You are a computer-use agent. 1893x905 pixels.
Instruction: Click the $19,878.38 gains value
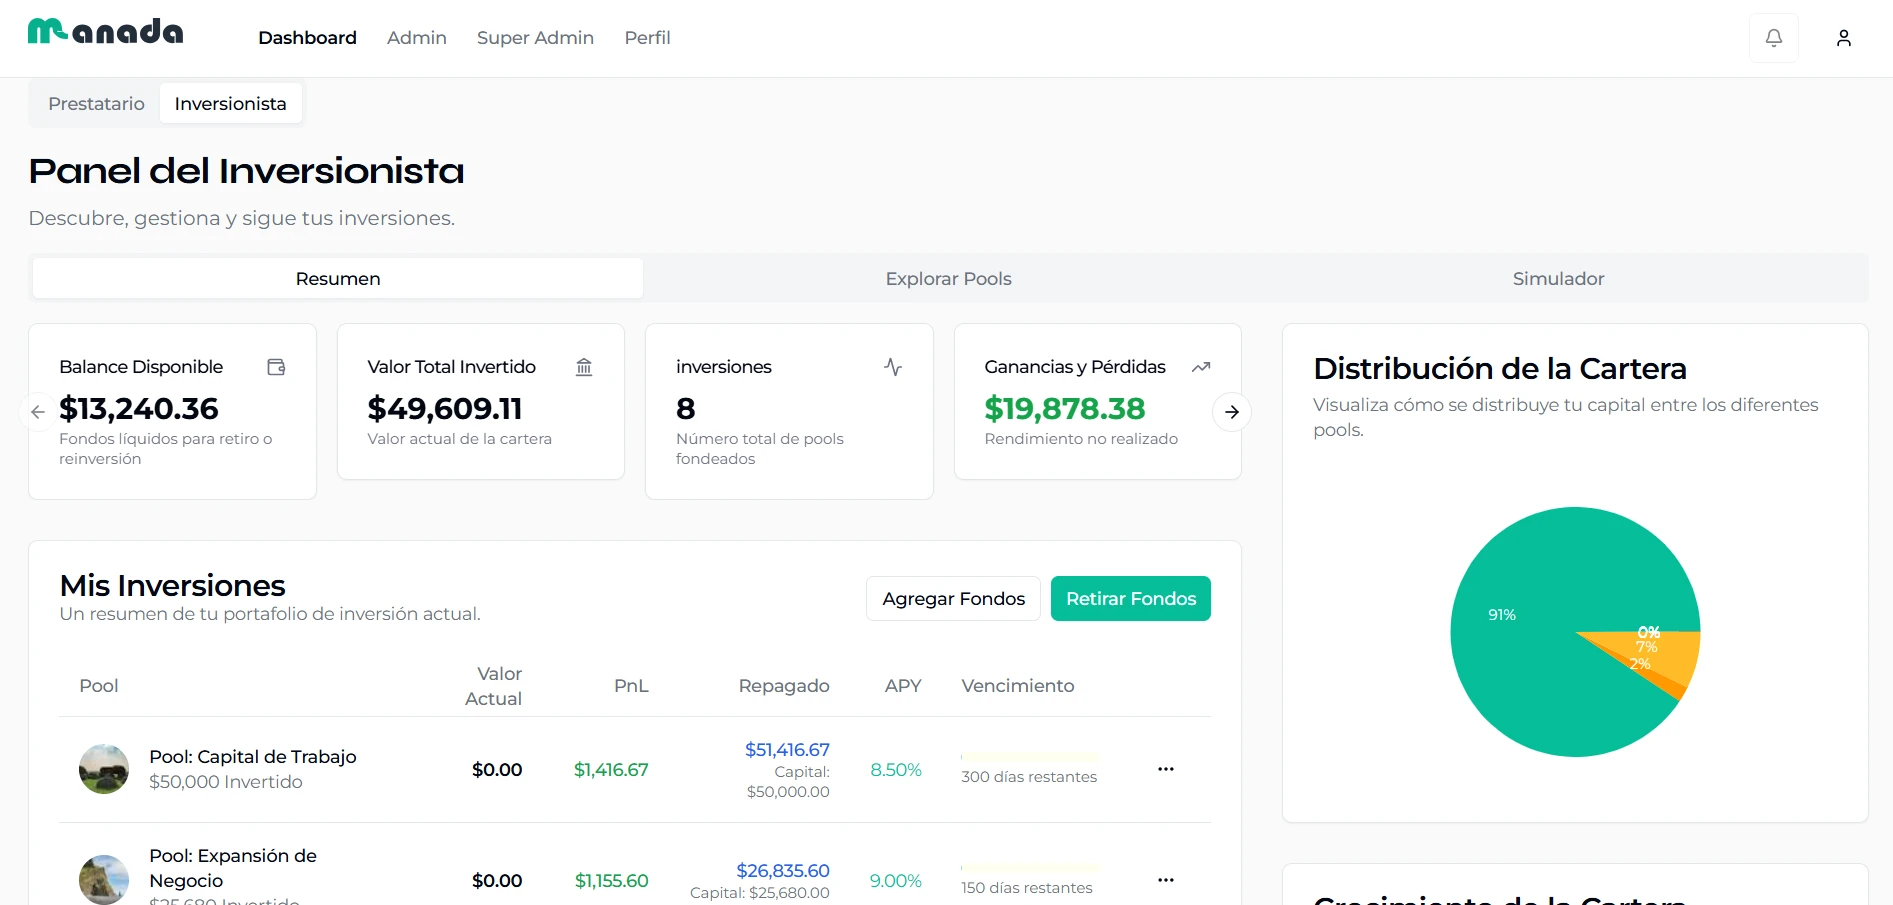(1065, 409)
